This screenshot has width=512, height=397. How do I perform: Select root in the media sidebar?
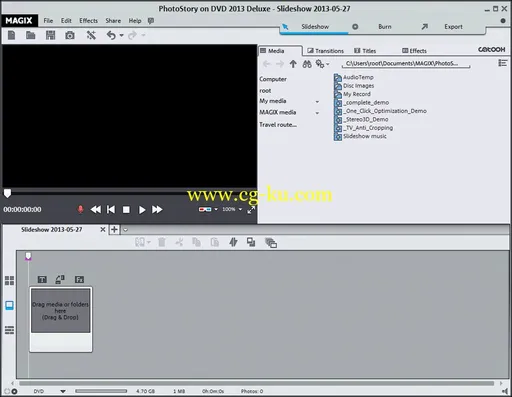(265, 91)
